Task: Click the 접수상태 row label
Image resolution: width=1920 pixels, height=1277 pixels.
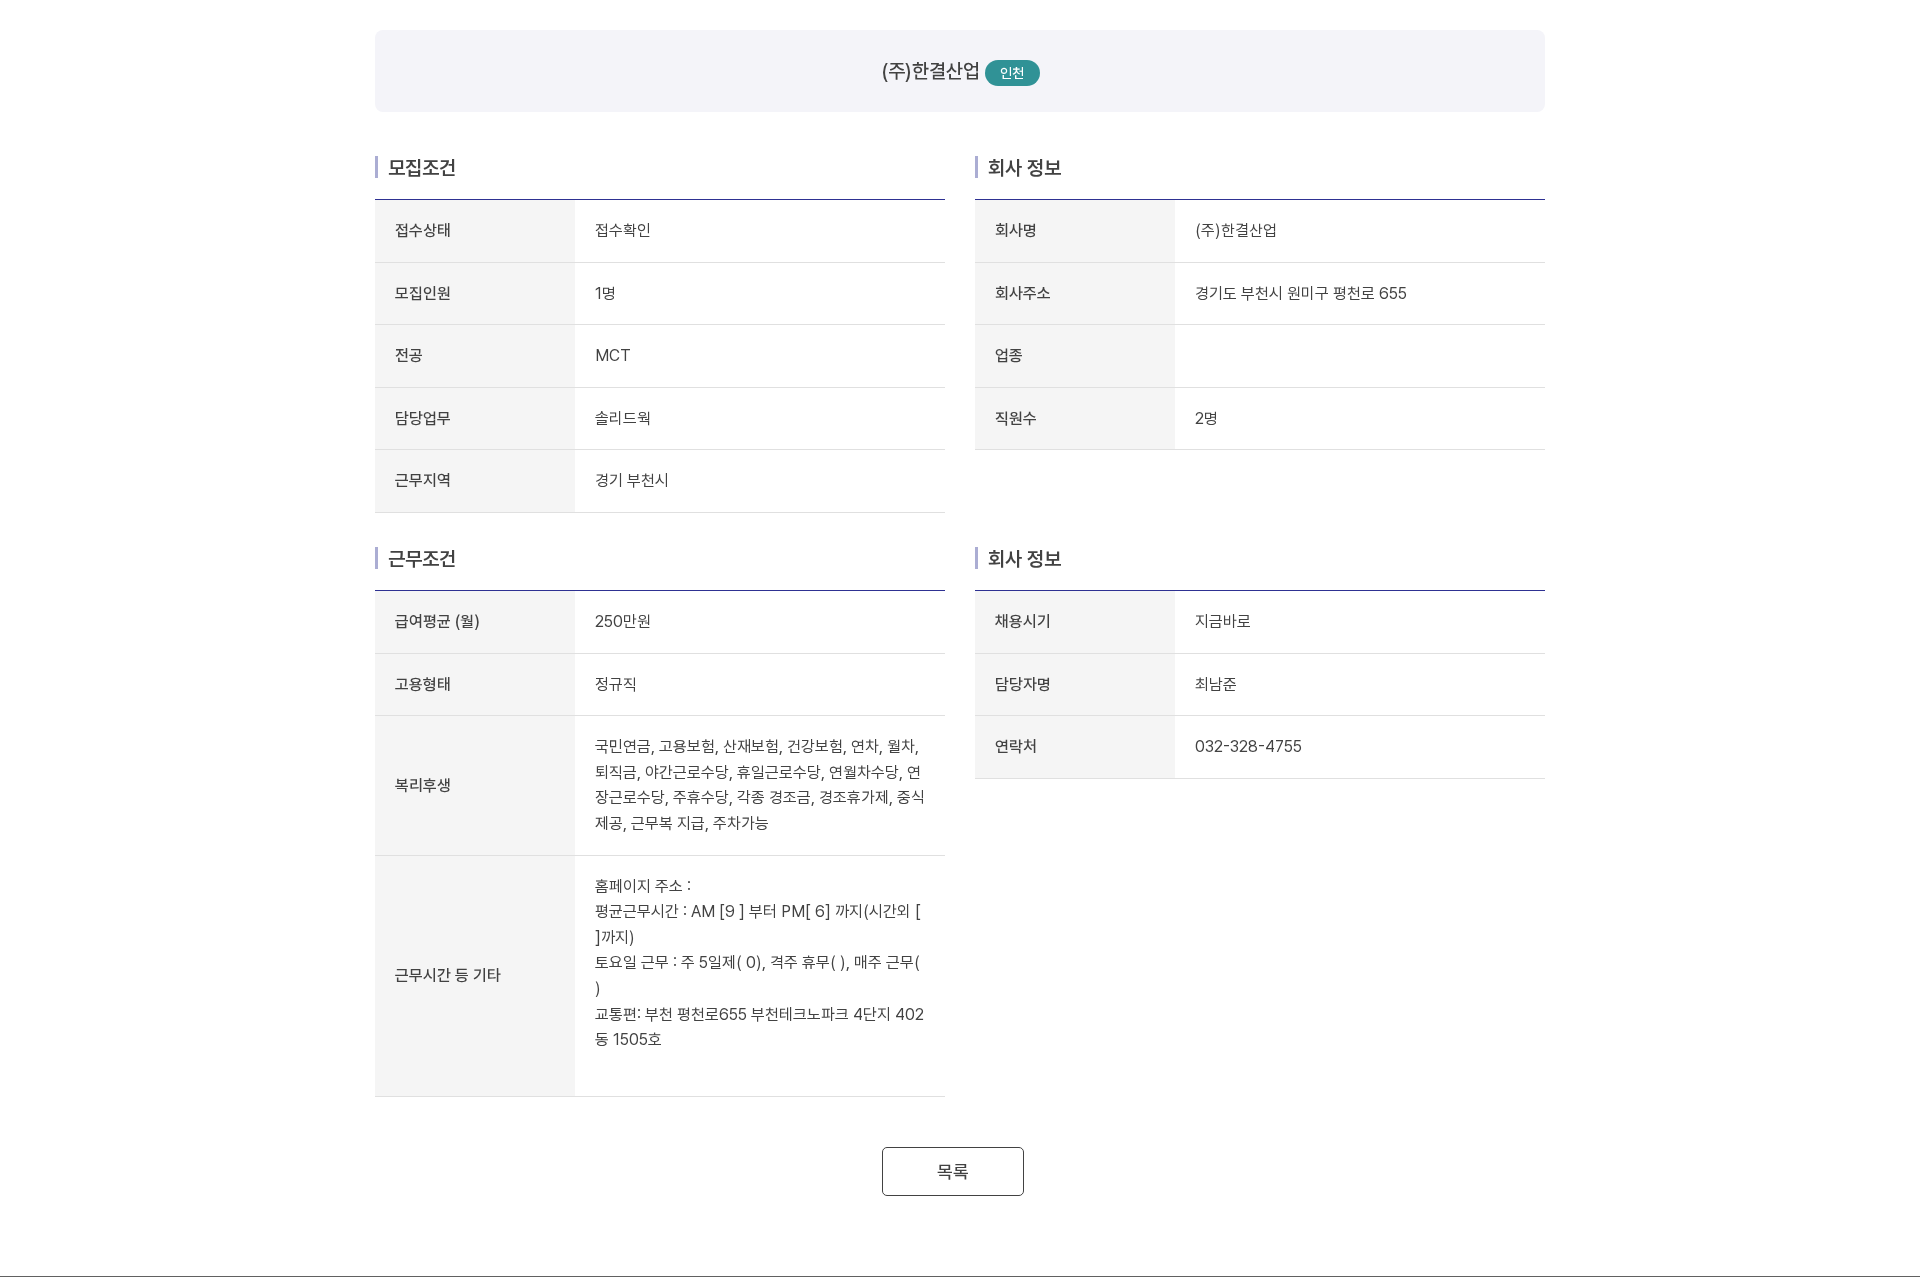Action: pos(423,230)
